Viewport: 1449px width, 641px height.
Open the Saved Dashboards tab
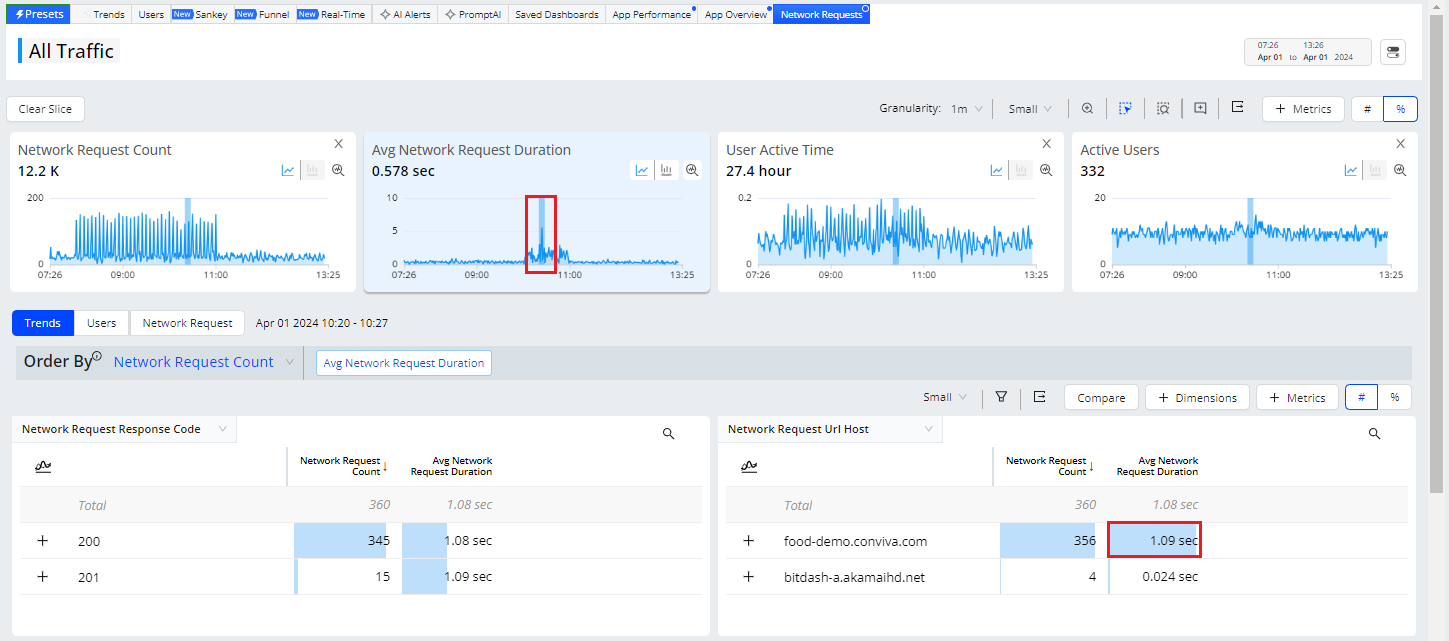tap(556, 15)
